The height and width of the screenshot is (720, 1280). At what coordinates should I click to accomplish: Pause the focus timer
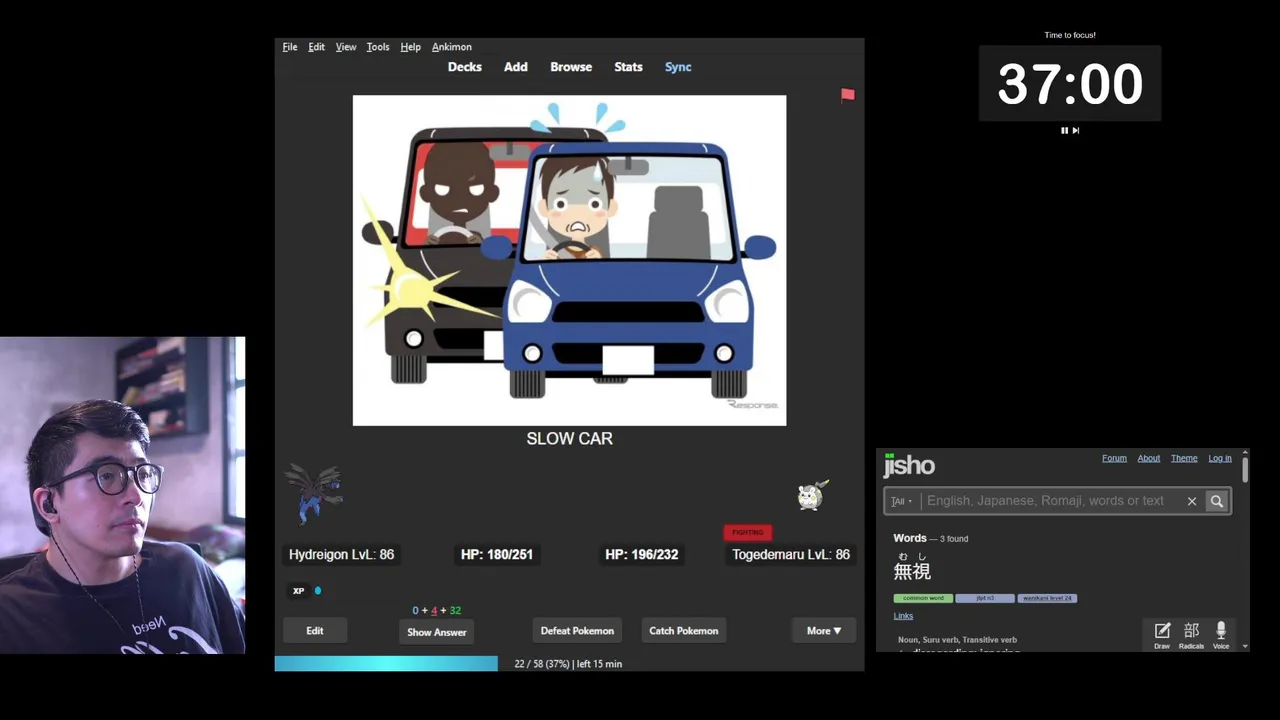pos(1064,130)
